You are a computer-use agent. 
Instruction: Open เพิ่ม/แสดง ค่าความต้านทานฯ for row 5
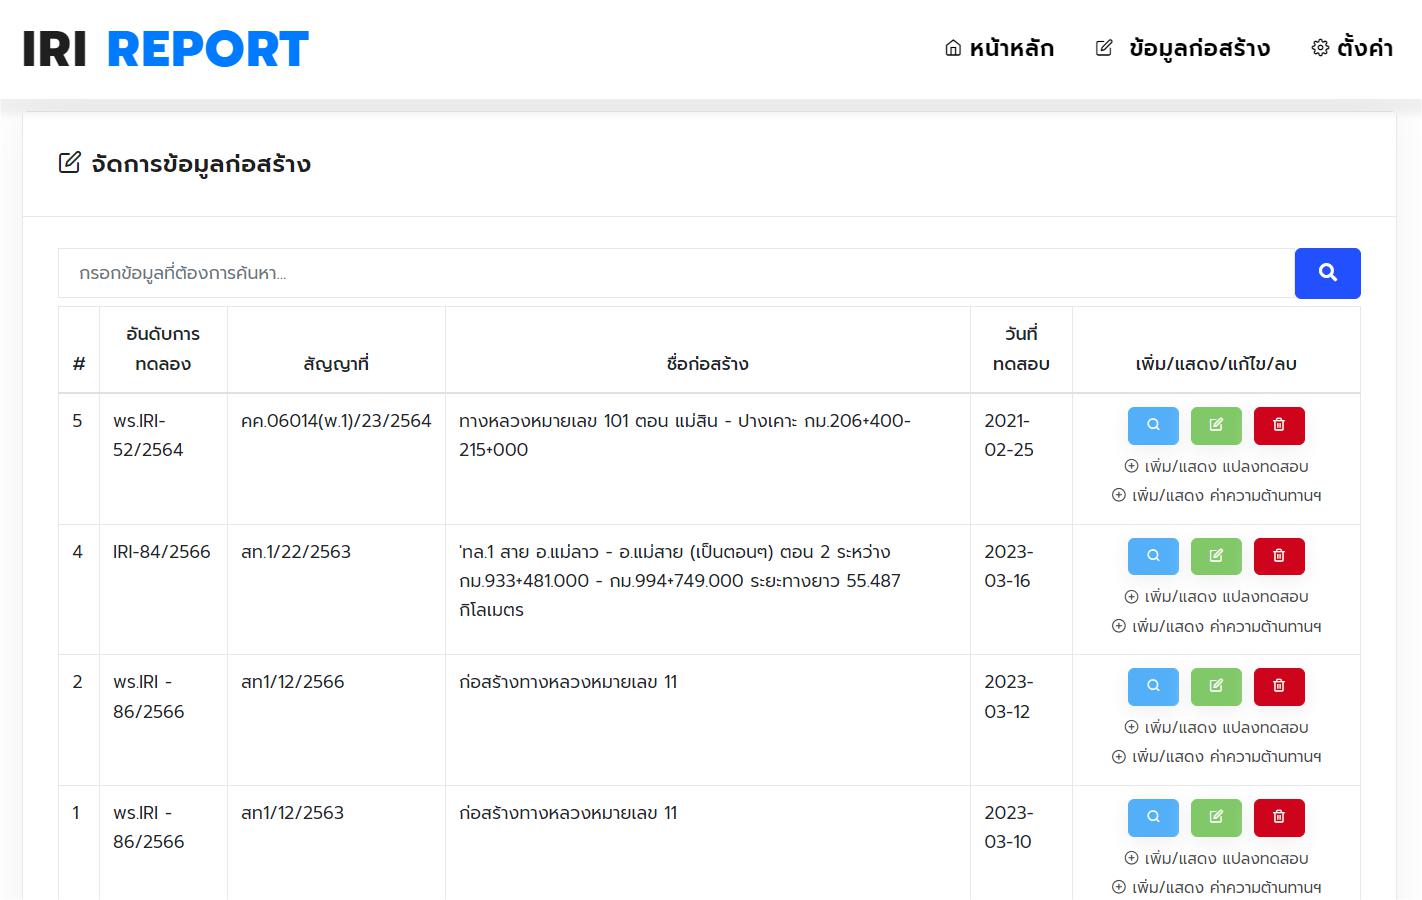pyautogui.click(x=1216, y=495)
